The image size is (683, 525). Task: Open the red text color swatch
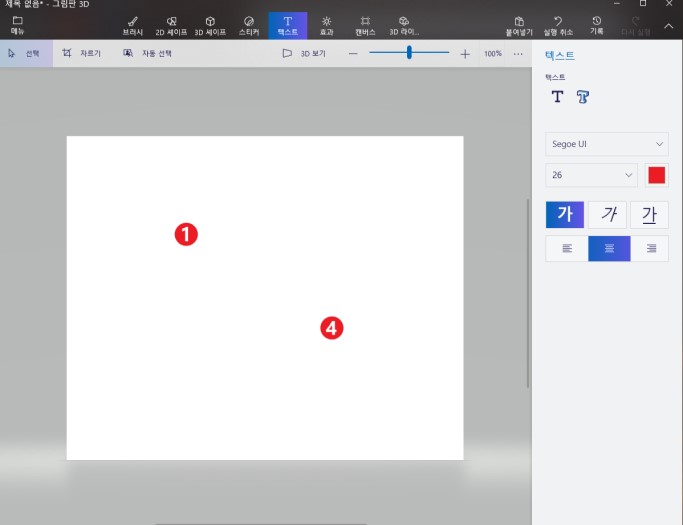656,175
